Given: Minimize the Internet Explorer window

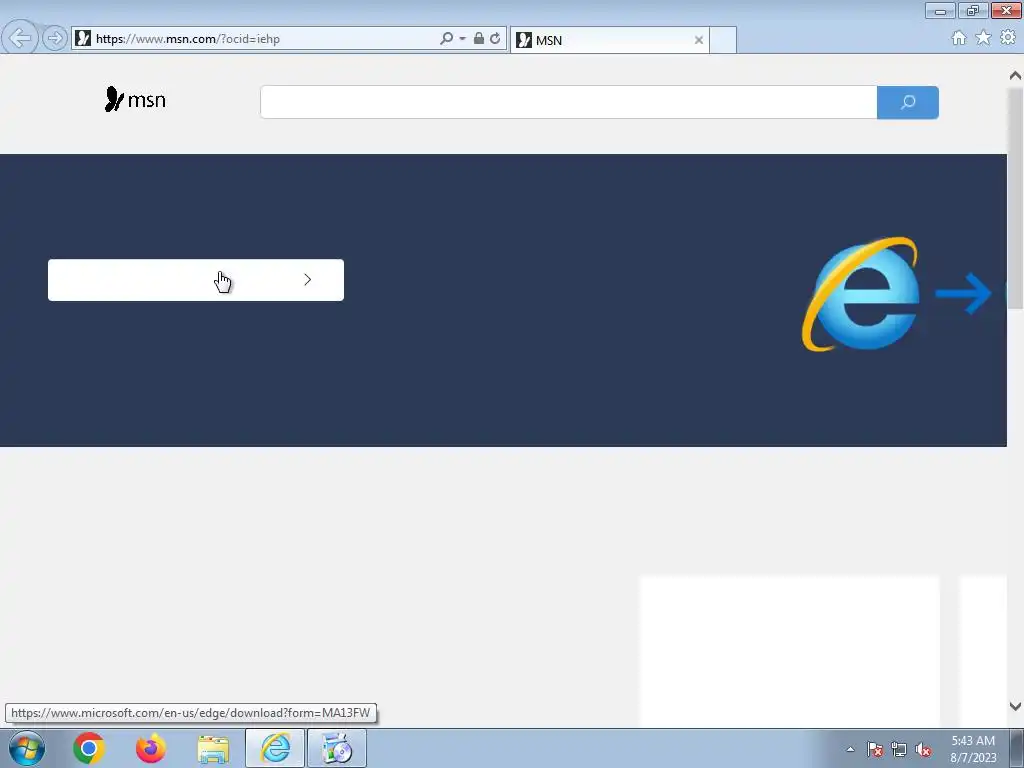Looking at the screenshot, I should point(940,10).
